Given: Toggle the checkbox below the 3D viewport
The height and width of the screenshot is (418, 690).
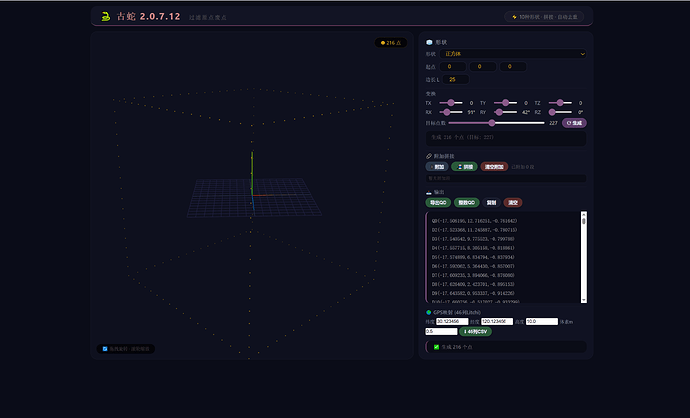Looking at the screenshot, I should pyautogui.click(x=105, y=349).
